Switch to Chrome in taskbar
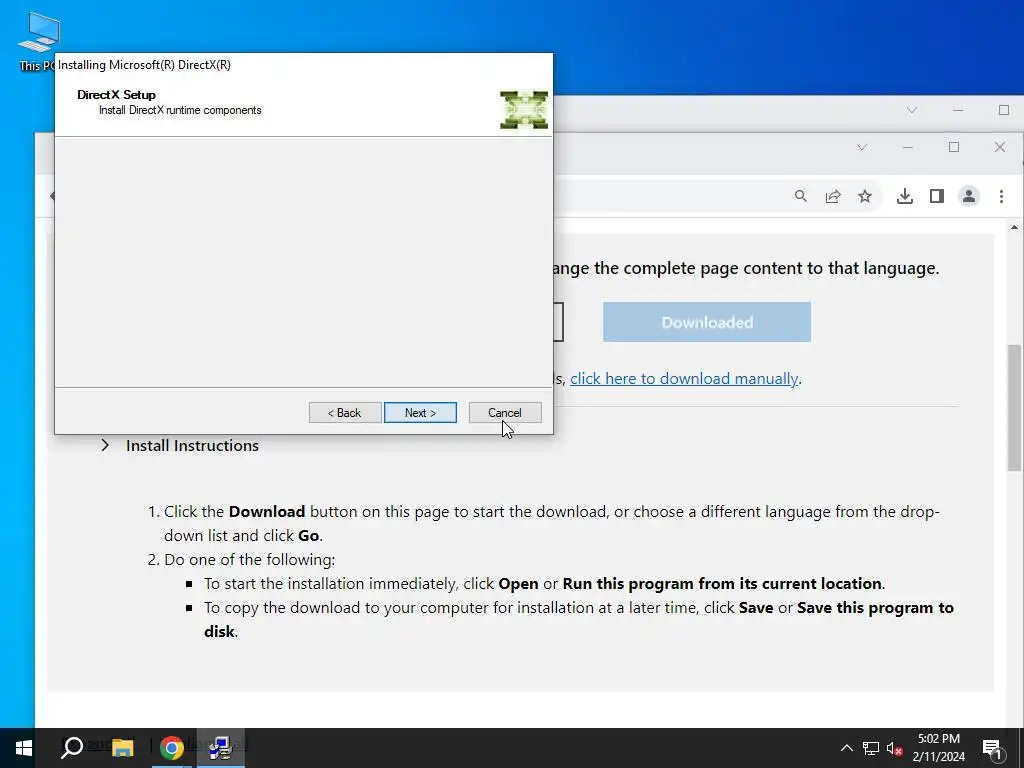This screenshot has height=768, width=1024. pos(171,748)
